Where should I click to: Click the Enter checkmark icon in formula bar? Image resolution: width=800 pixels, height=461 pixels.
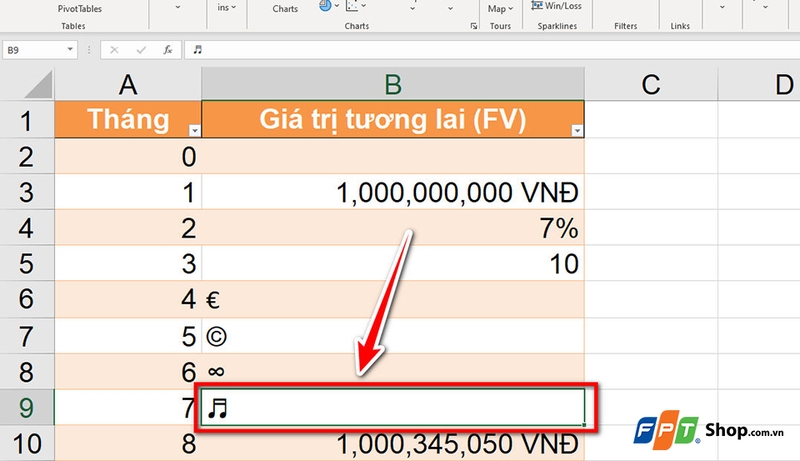[141, 50]
